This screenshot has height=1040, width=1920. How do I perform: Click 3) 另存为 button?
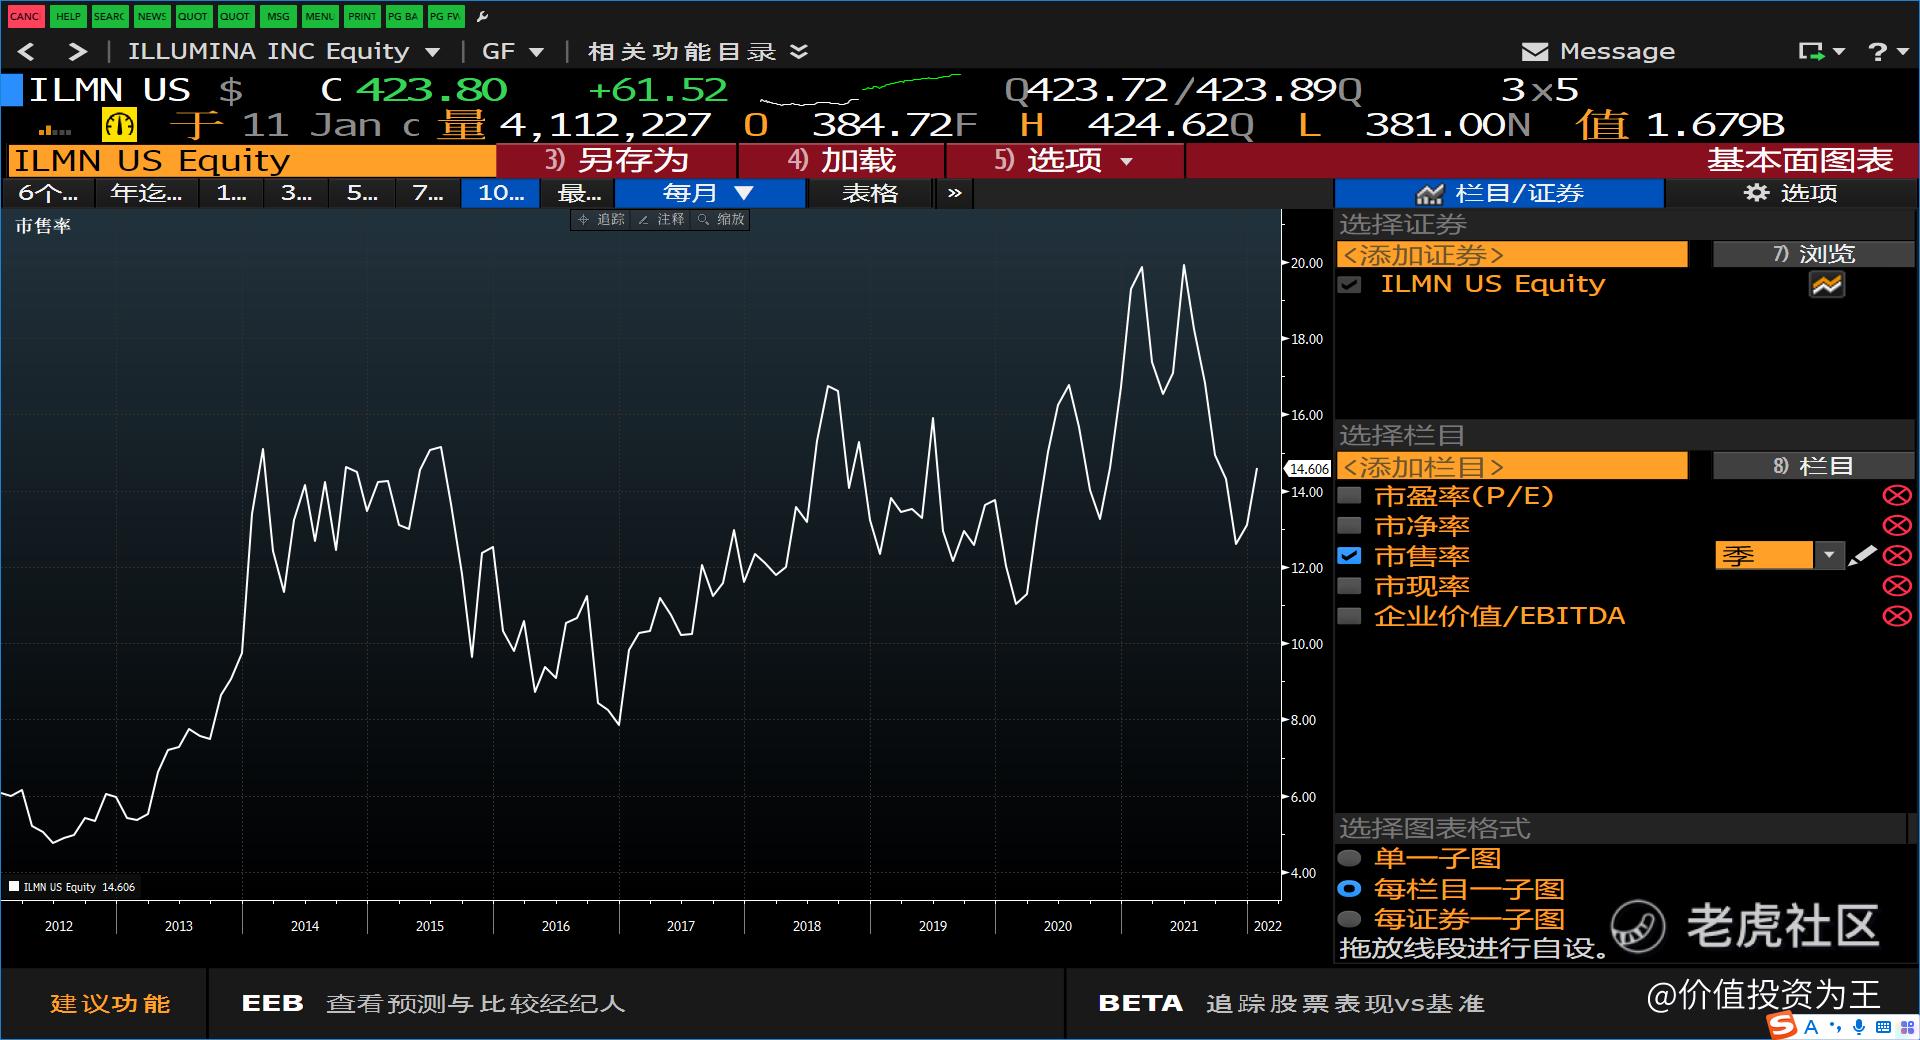[x=616, y=160]
